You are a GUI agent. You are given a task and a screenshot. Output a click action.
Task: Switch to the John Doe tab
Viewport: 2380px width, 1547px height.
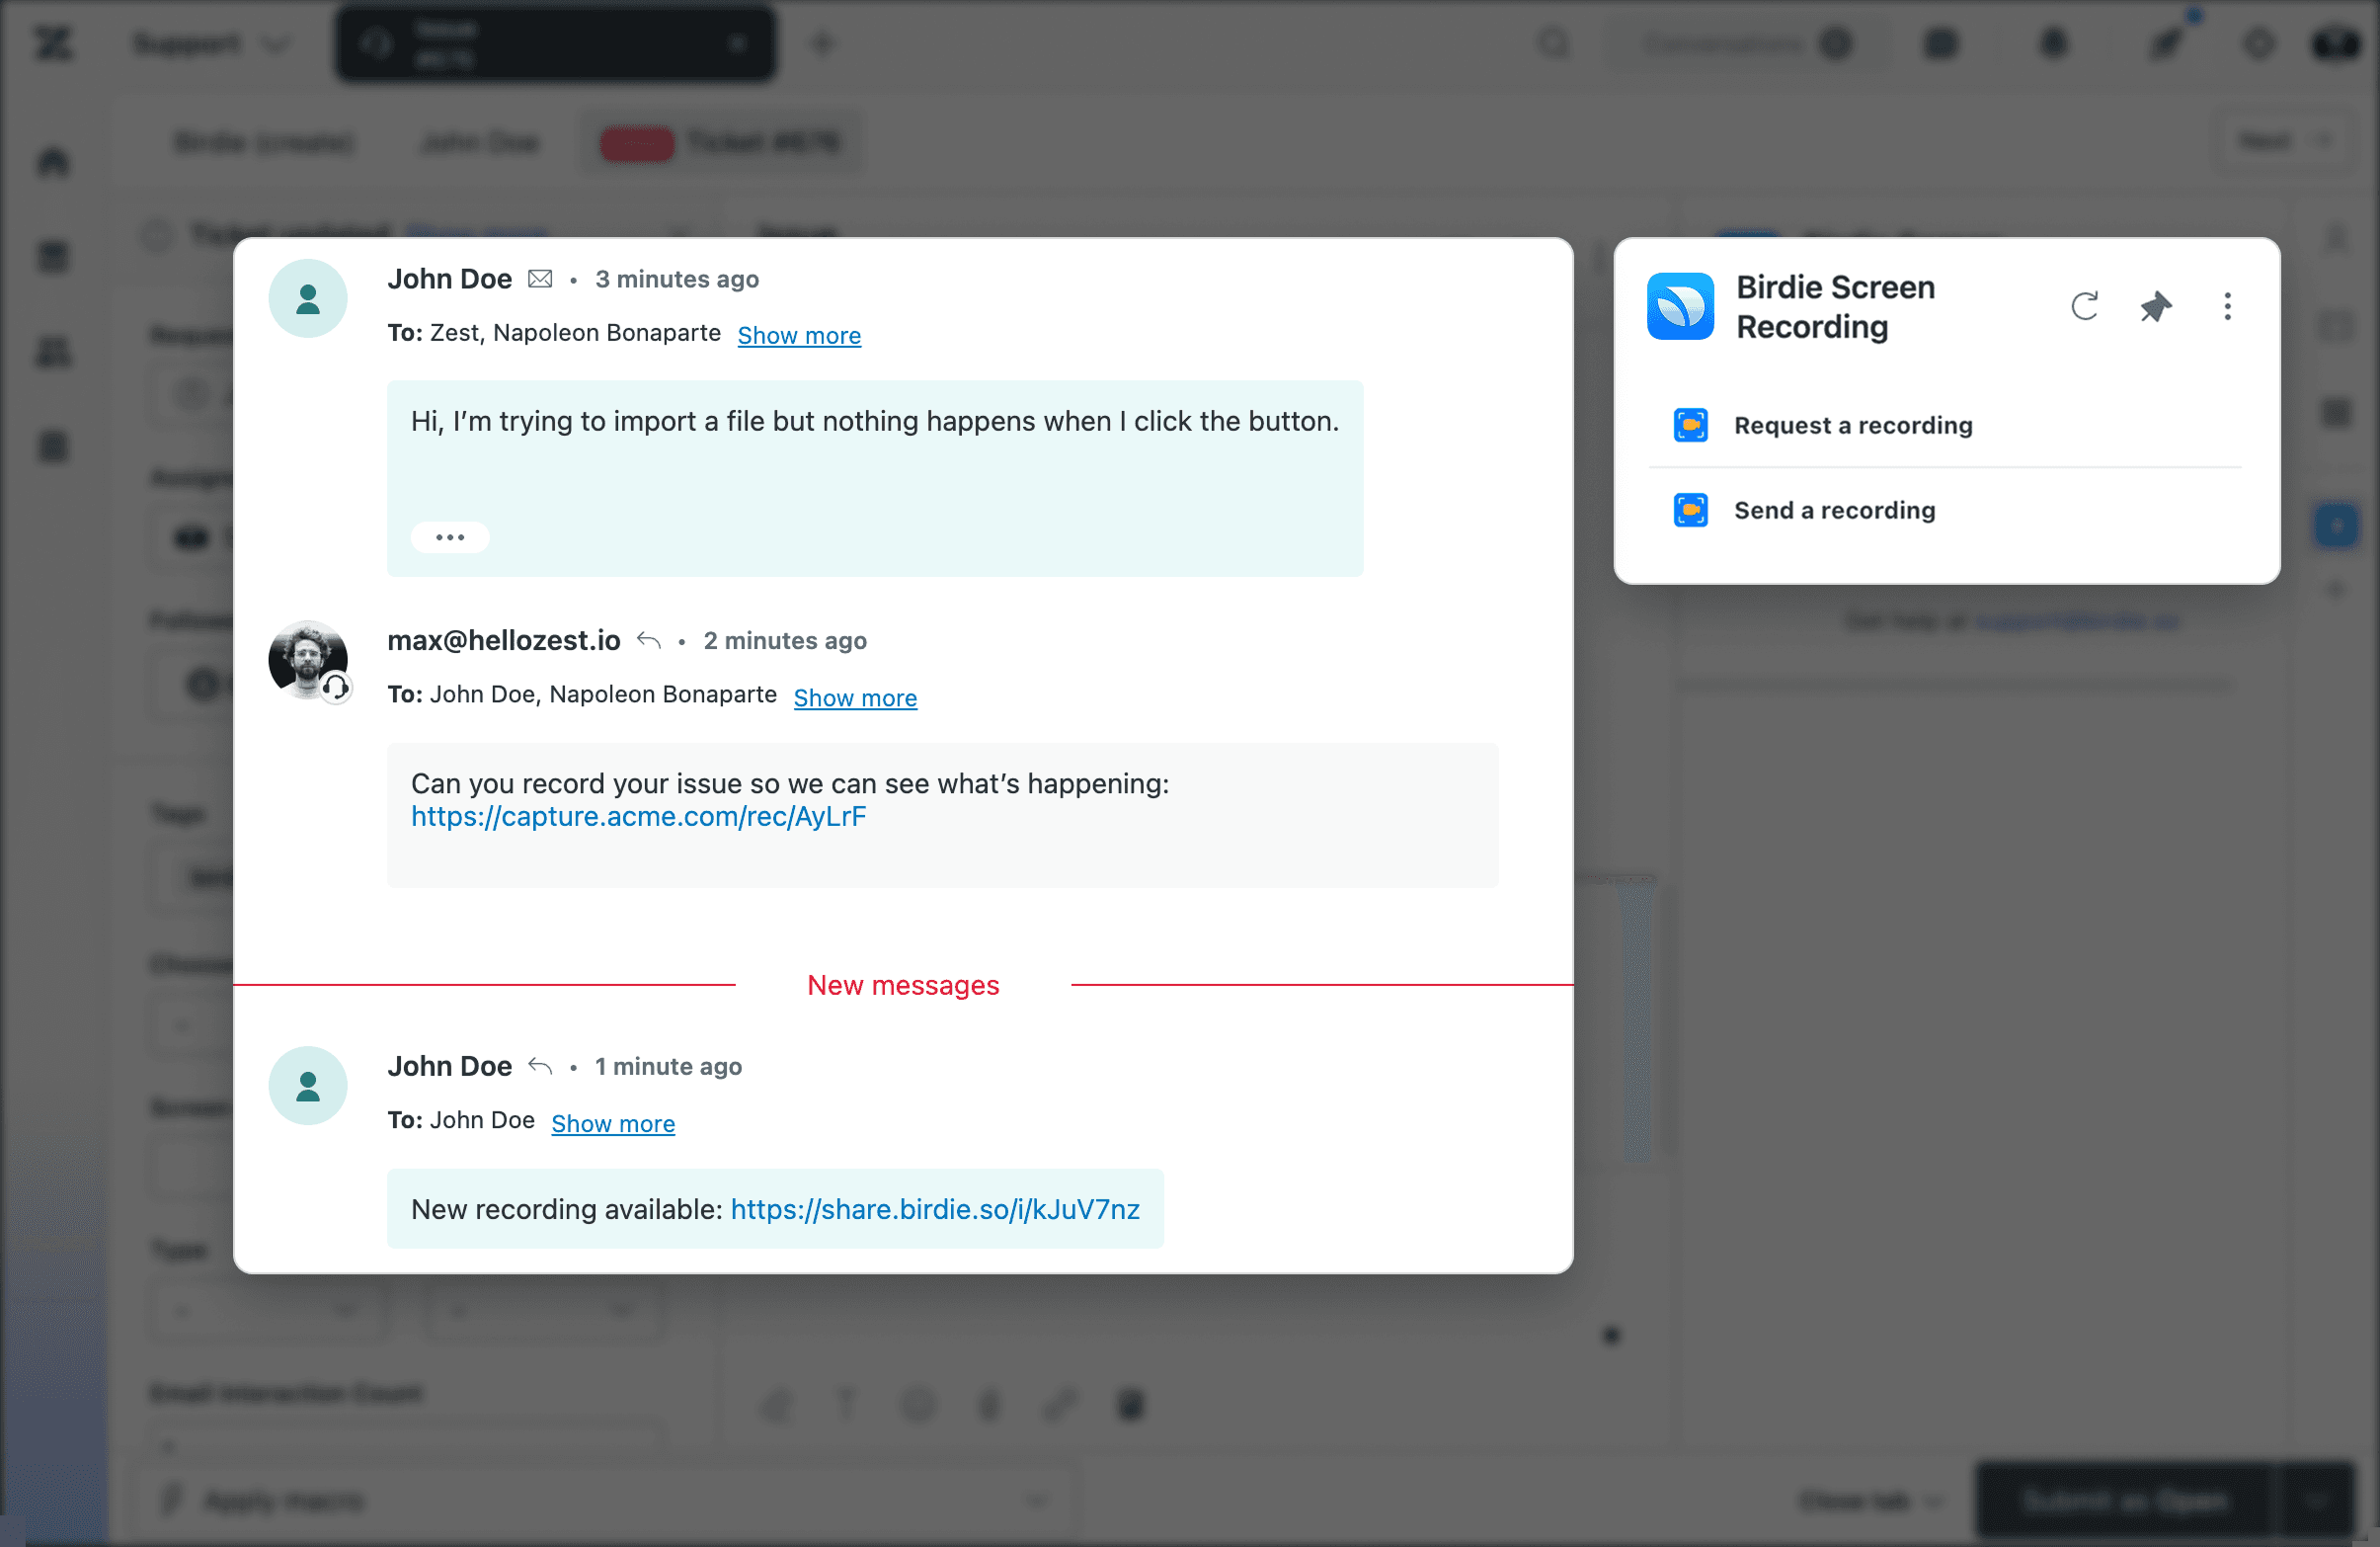click(480, 142)
